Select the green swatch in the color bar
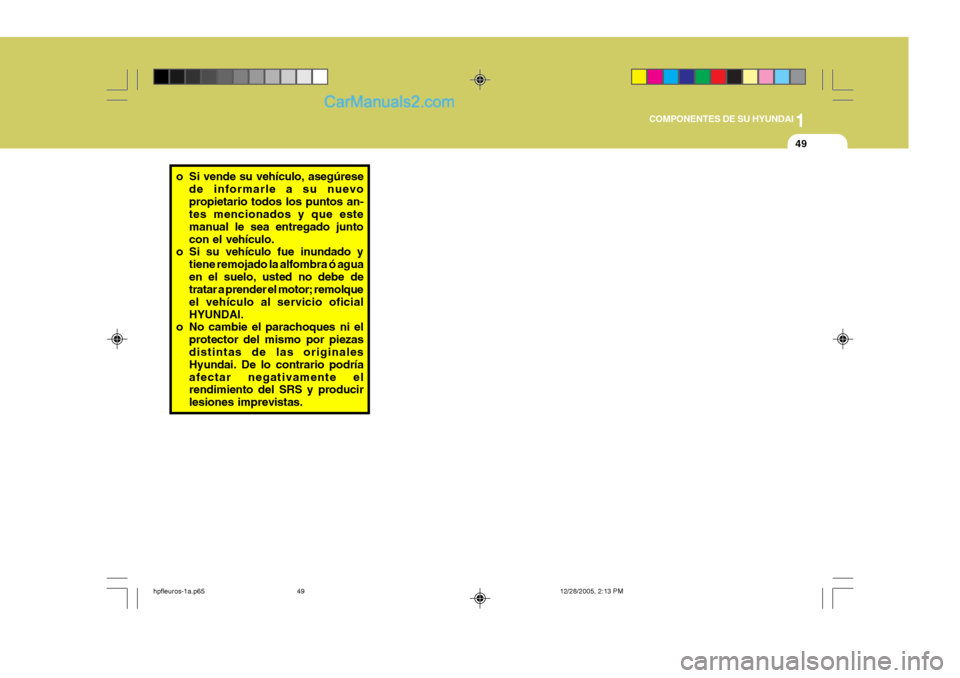 point(703,77)
